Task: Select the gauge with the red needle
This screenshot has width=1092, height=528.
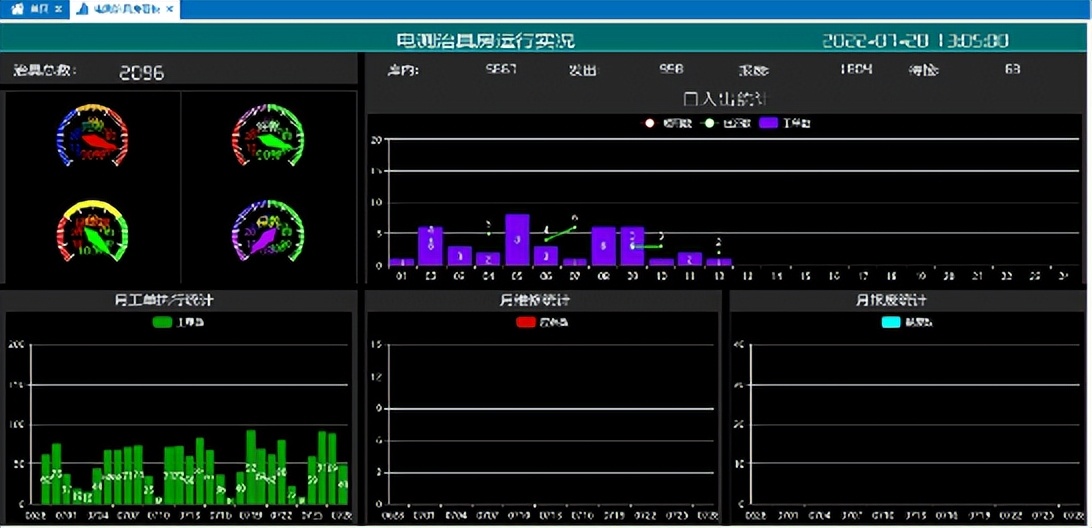Action: pyautogui.click(x=93, y=135)
